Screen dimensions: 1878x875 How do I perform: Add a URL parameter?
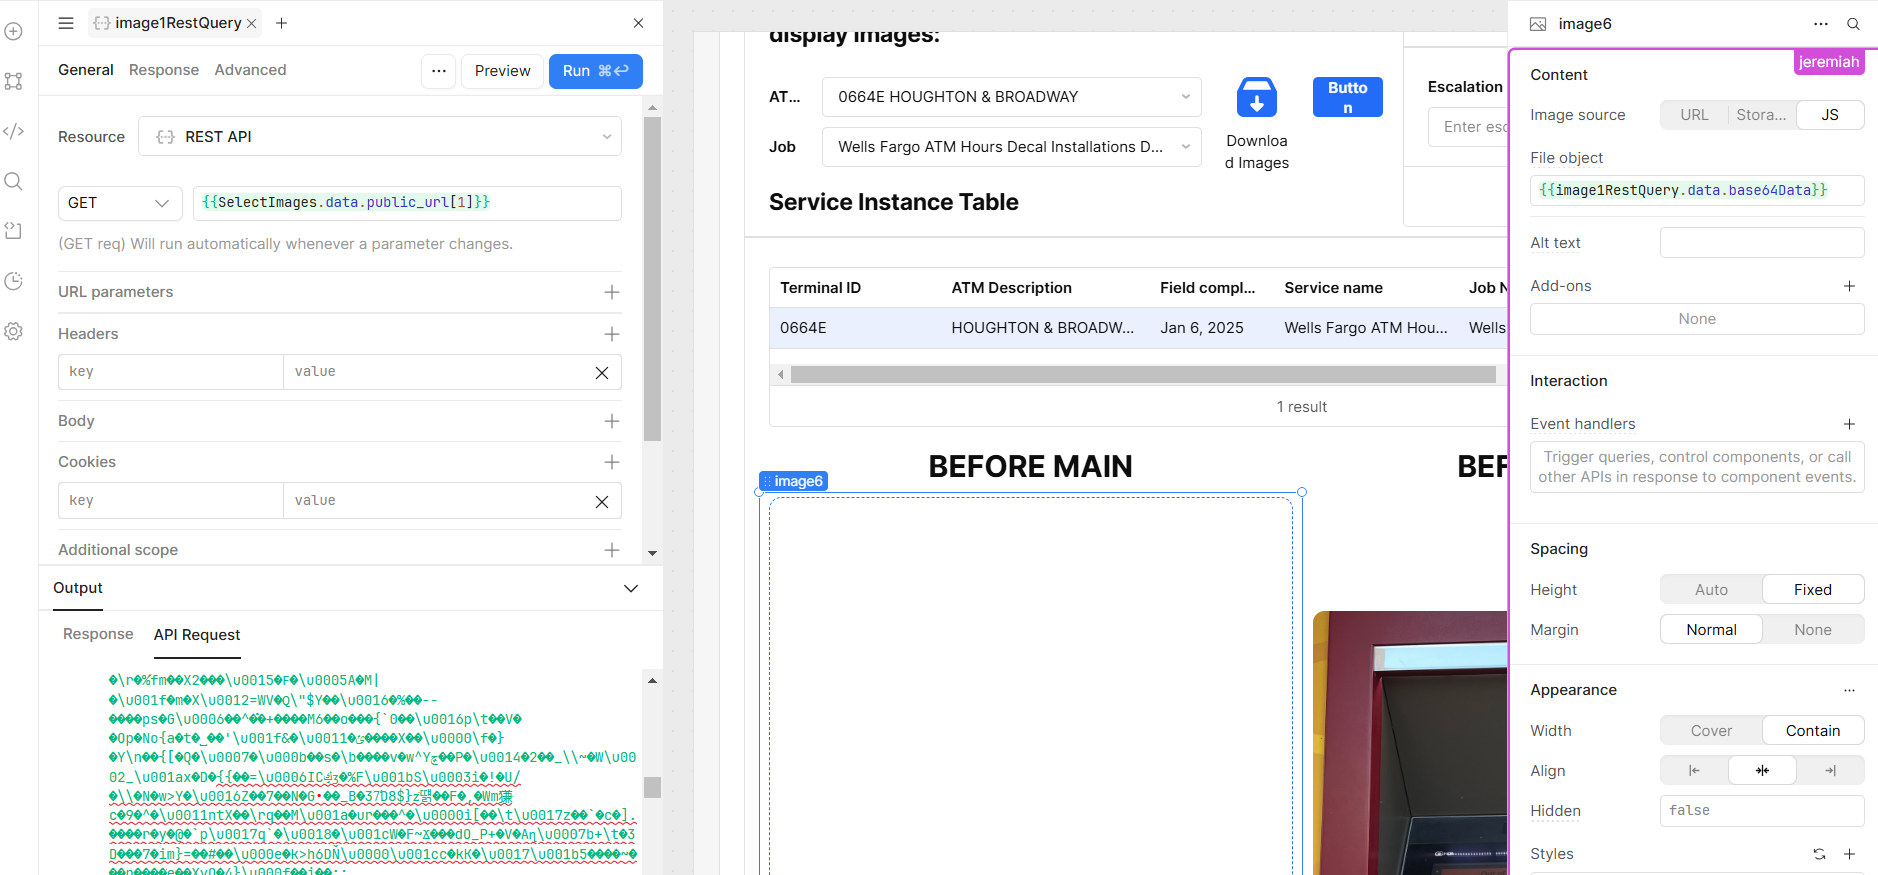612,292
